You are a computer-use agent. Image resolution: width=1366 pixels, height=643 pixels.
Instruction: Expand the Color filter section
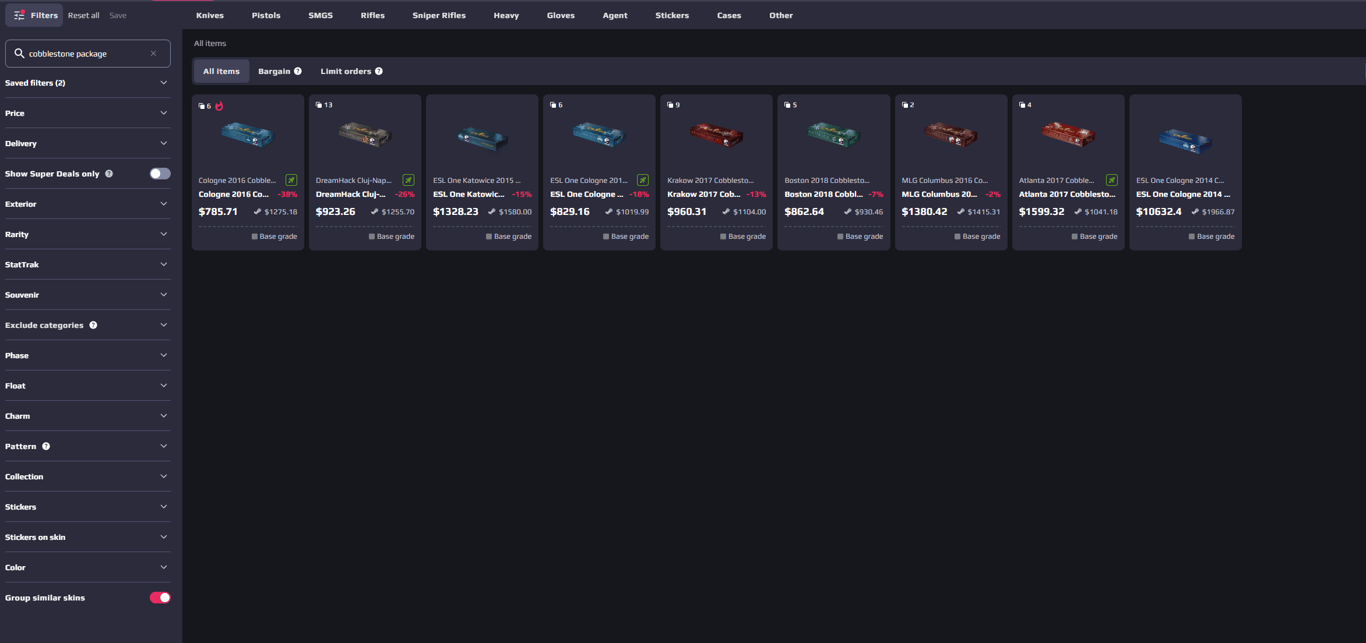coord(87,567)
